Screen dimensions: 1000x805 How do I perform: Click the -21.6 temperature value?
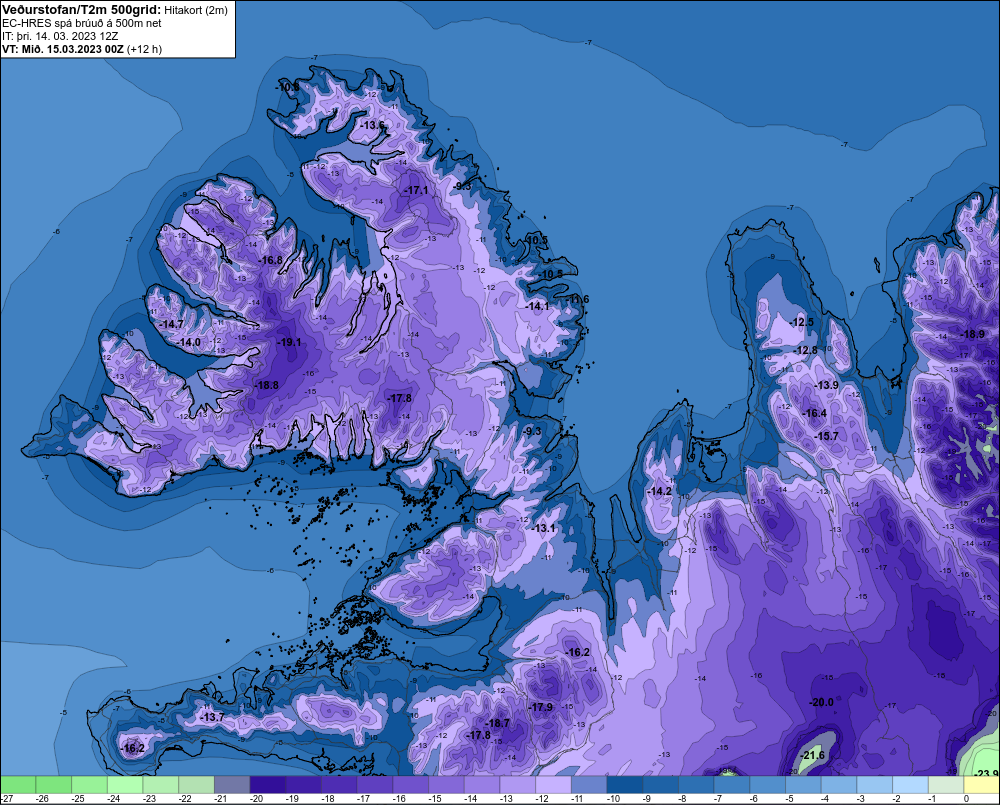tap(812, 755)
